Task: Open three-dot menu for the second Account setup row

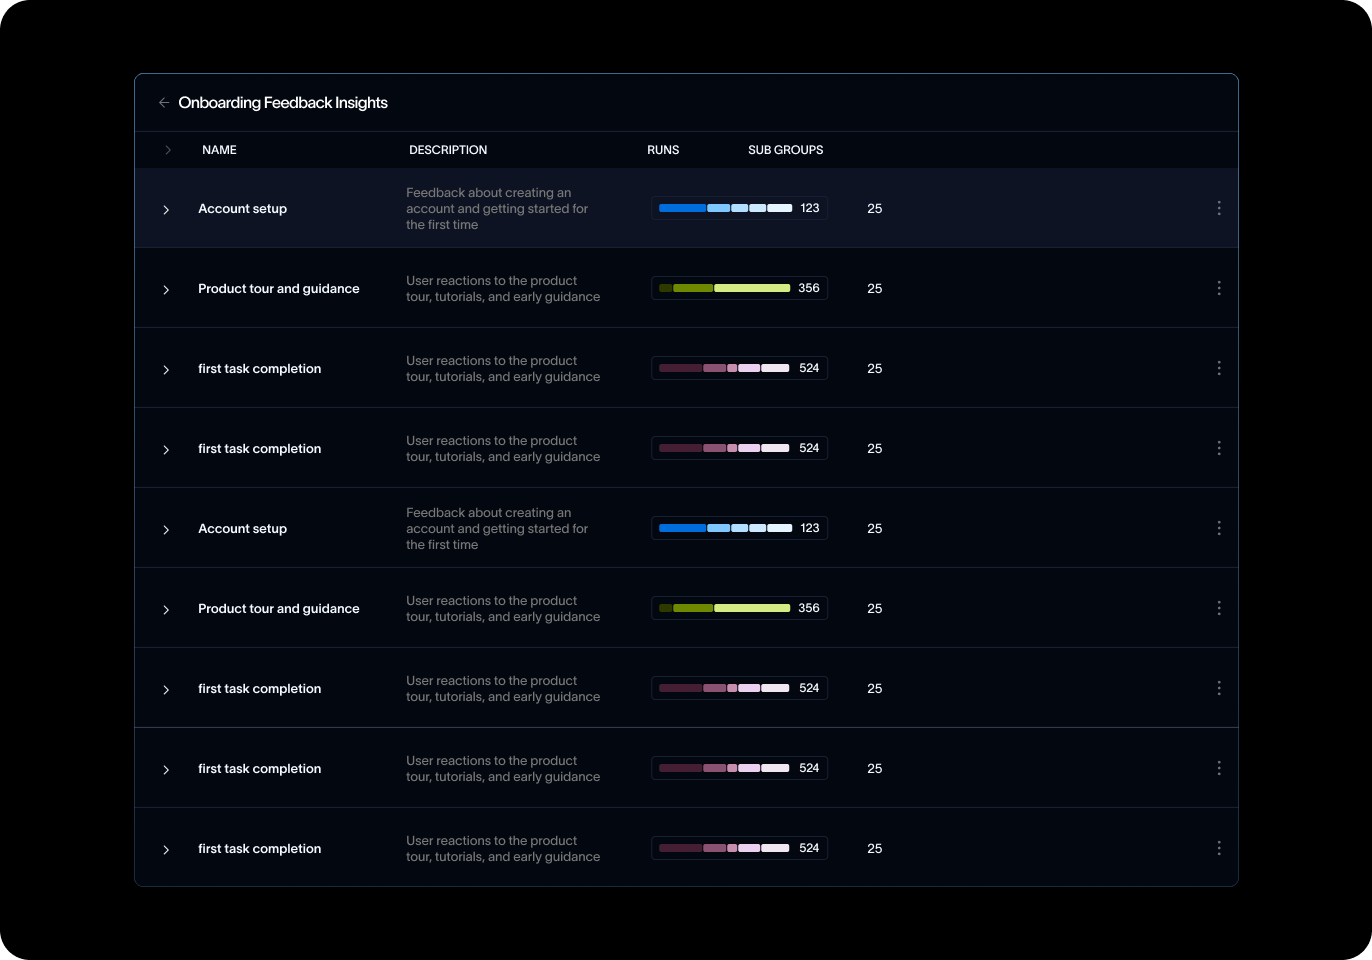Action: pos(1218,528)
